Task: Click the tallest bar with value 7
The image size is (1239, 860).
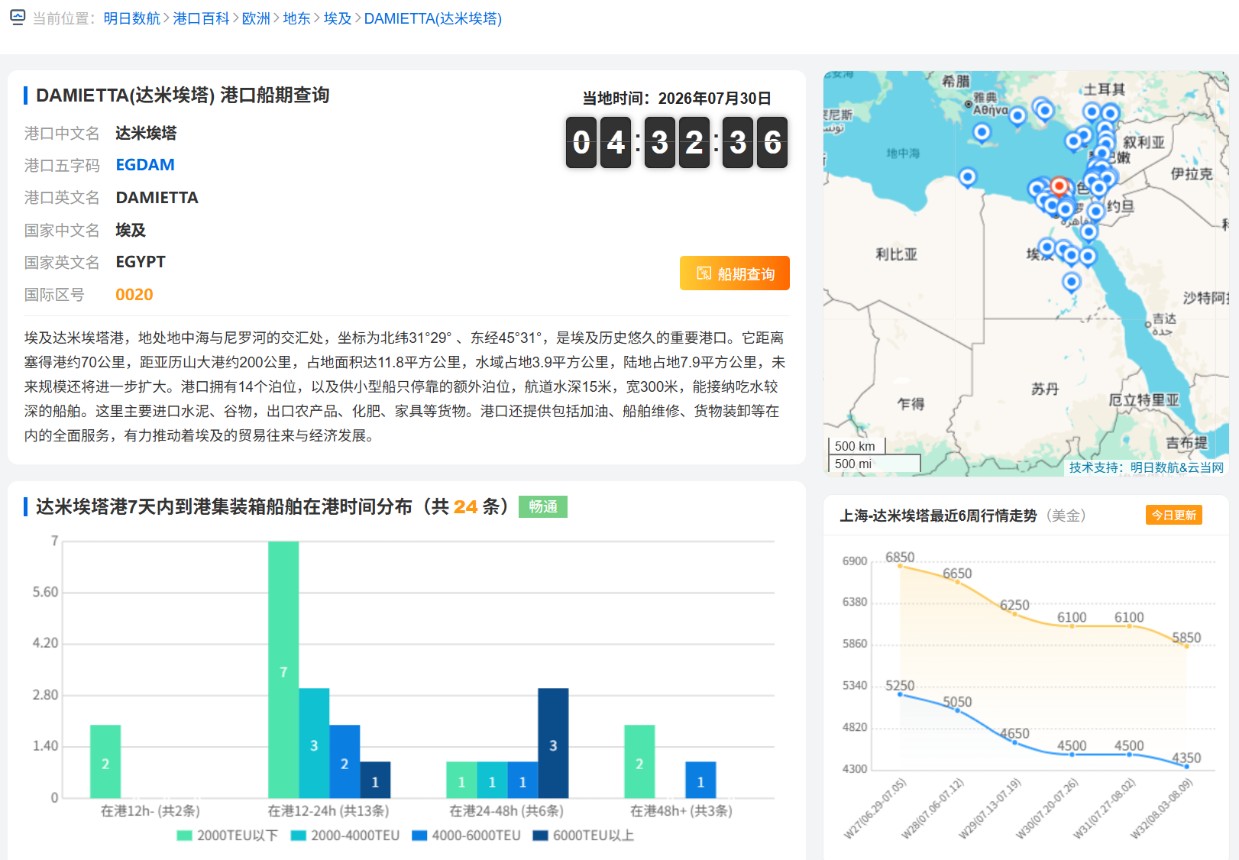Action: coord(284,670)
